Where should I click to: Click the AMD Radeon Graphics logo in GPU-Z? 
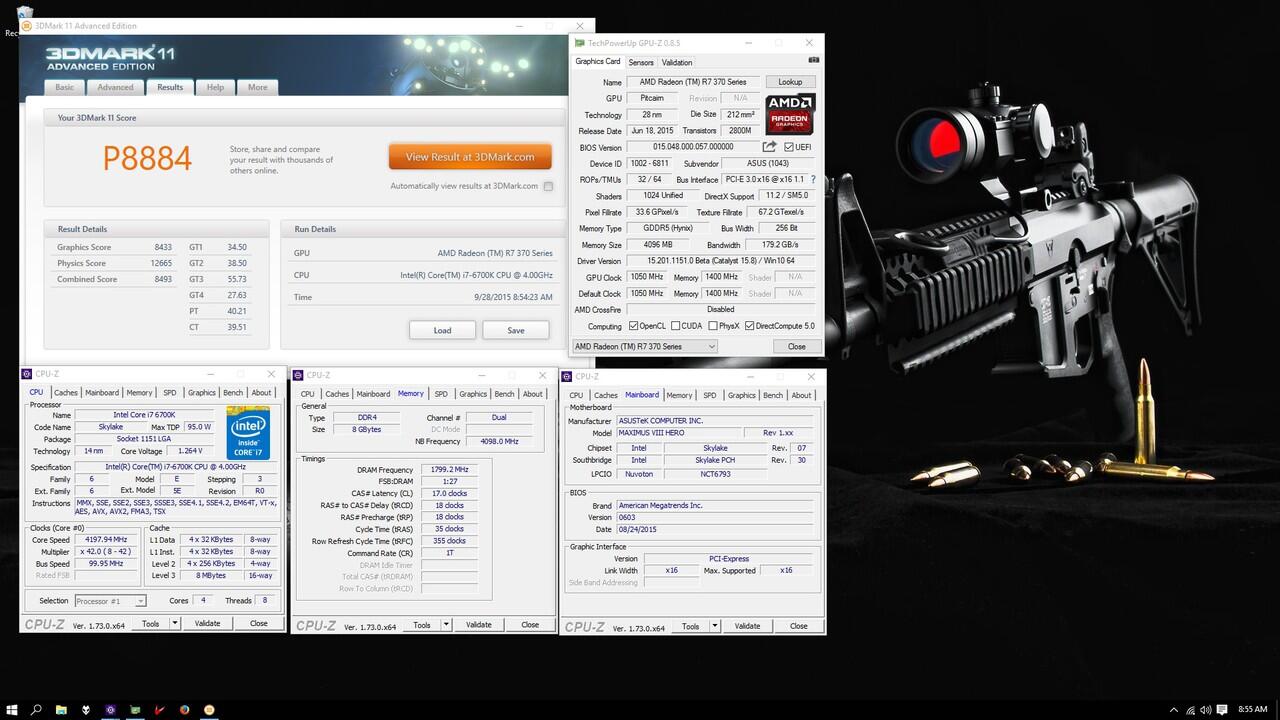pyautogui.click(x=790, y=114)
